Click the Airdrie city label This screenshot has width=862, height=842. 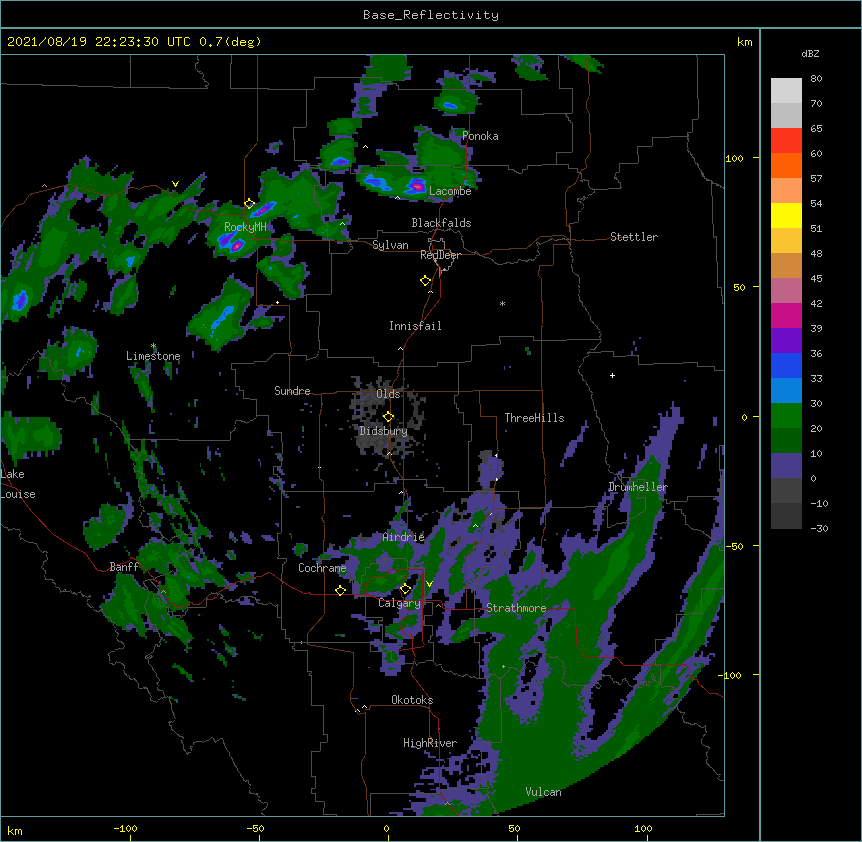click(404, 537)
